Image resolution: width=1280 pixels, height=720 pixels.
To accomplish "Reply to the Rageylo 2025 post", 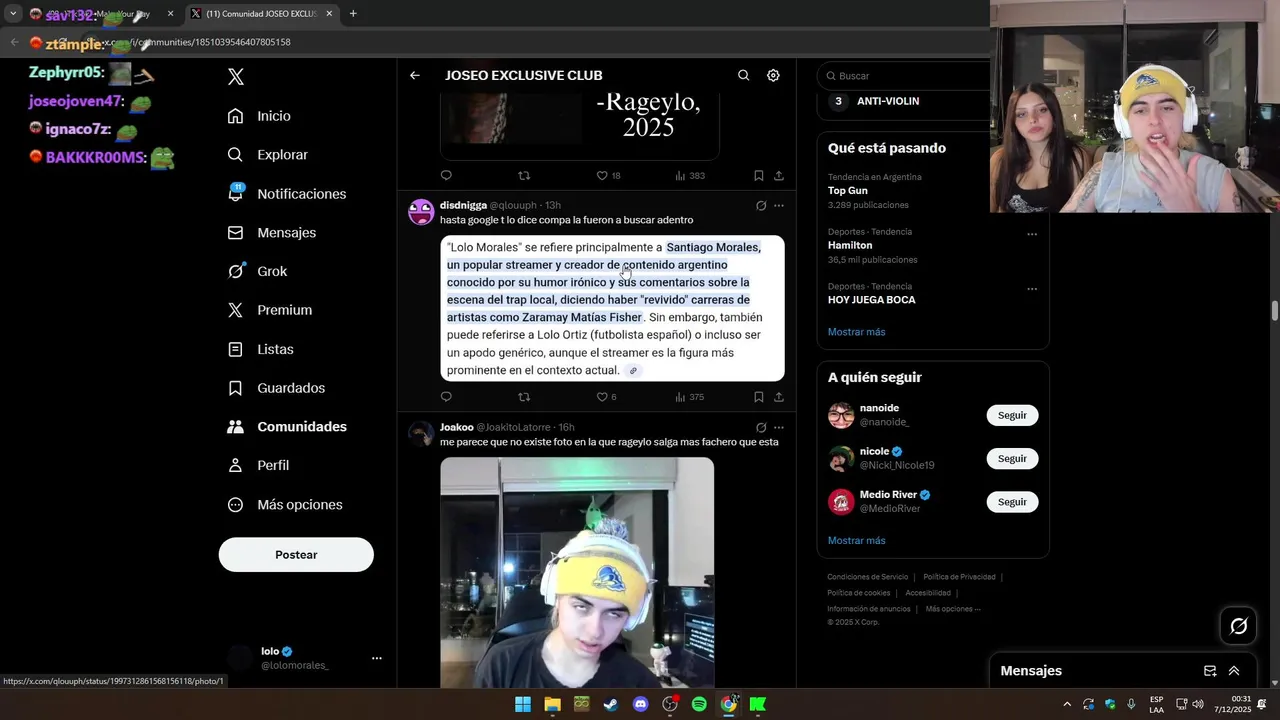I will click(x=446, y=175).
